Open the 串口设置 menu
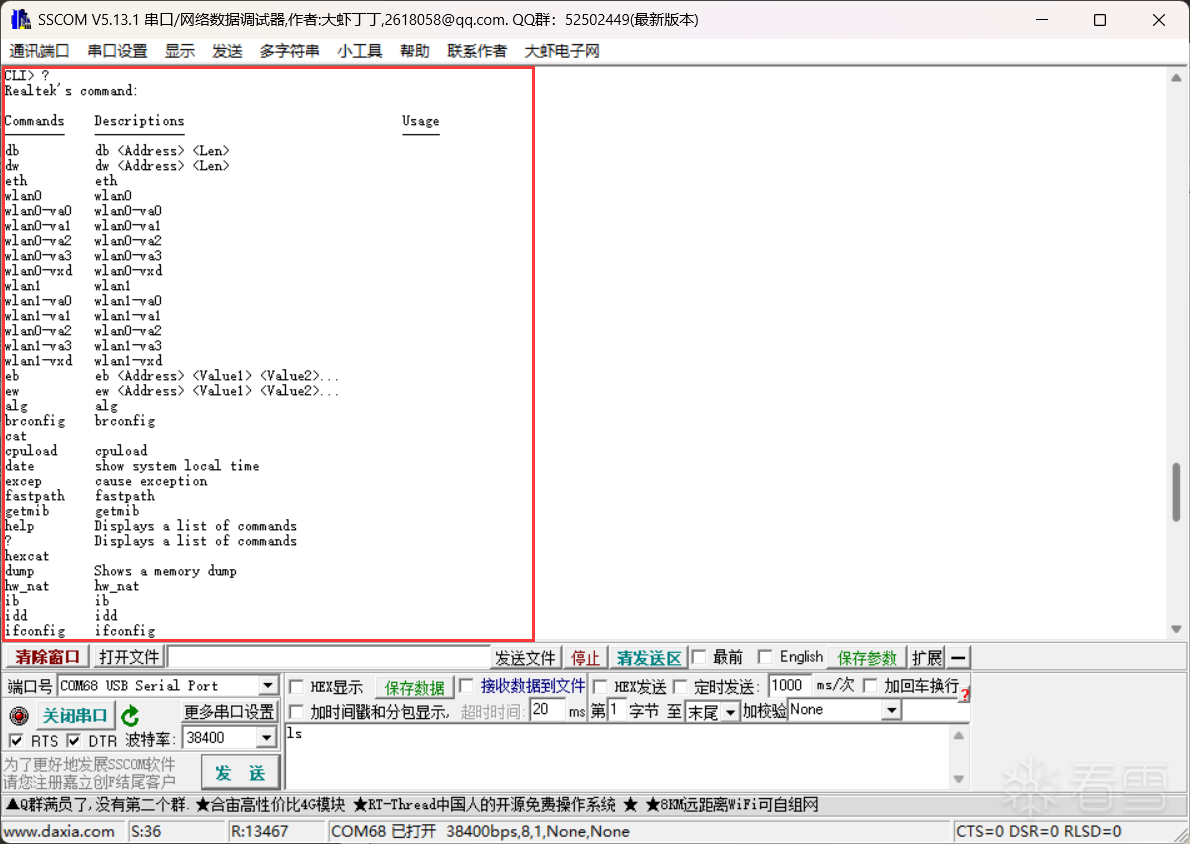 point(117,51)
